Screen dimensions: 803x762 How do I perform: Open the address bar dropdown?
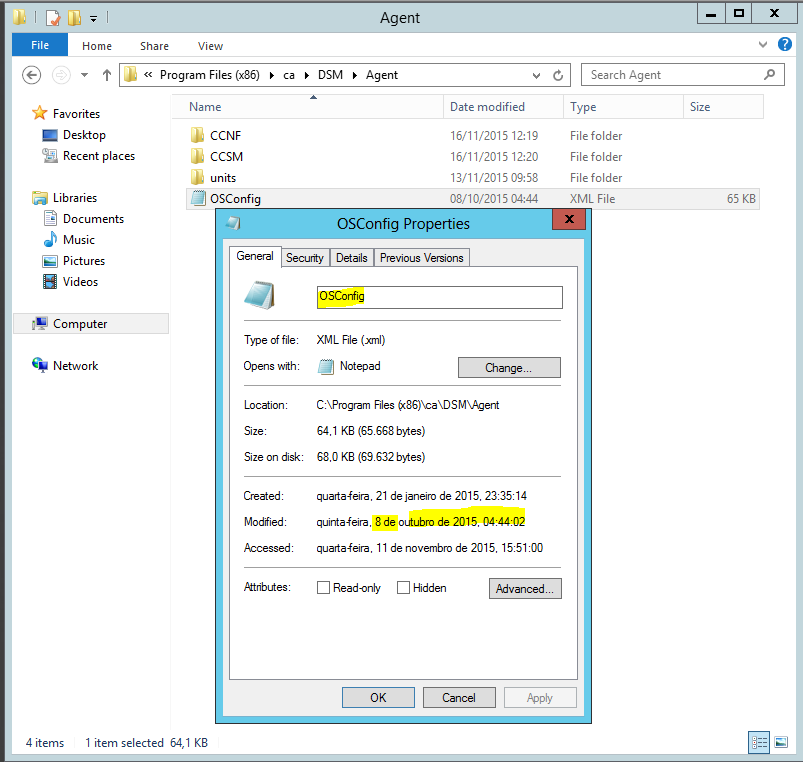(x=536, y=74)
